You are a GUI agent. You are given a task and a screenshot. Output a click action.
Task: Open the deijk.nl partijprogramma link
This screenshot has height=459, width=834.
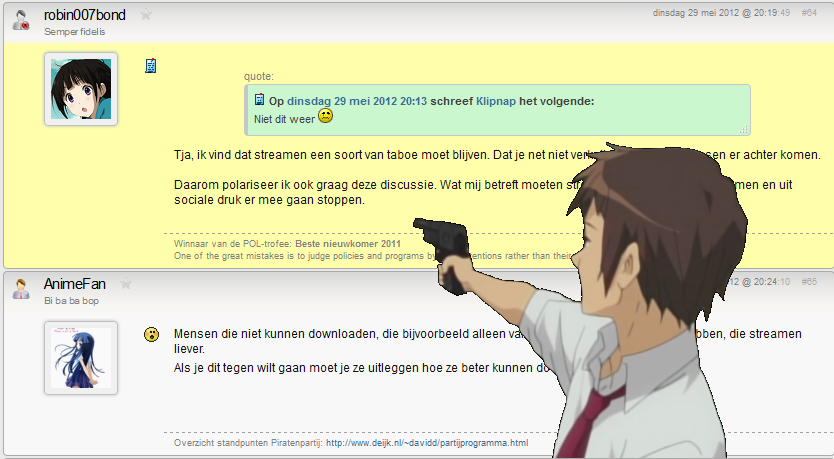coord(427,443)
